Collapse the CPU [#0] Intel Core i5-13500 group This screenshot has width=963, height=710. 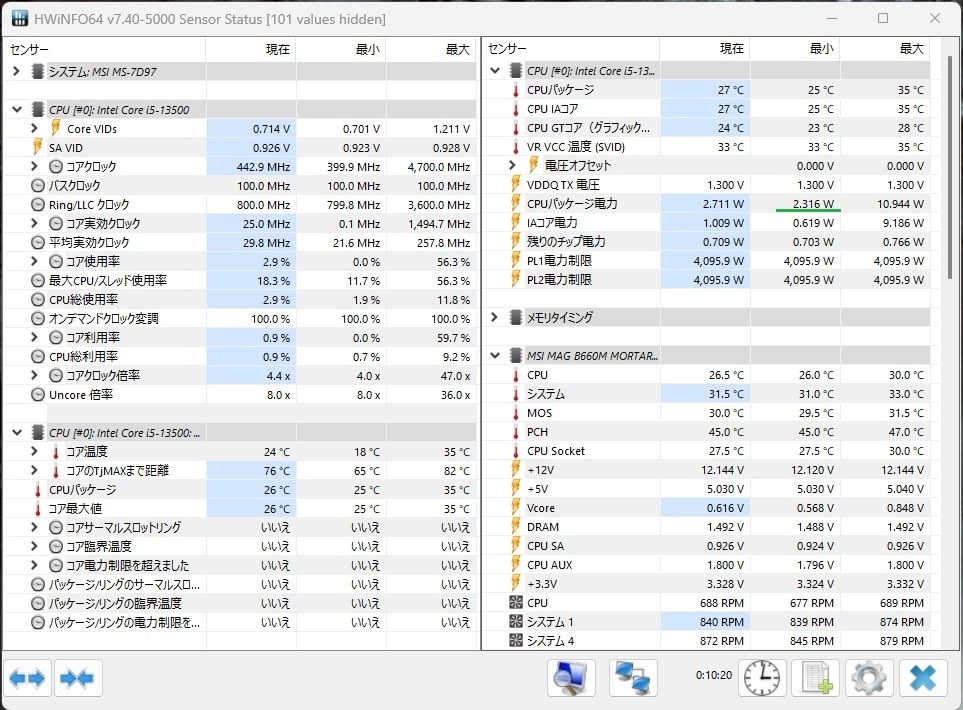[x=17, y=110]
